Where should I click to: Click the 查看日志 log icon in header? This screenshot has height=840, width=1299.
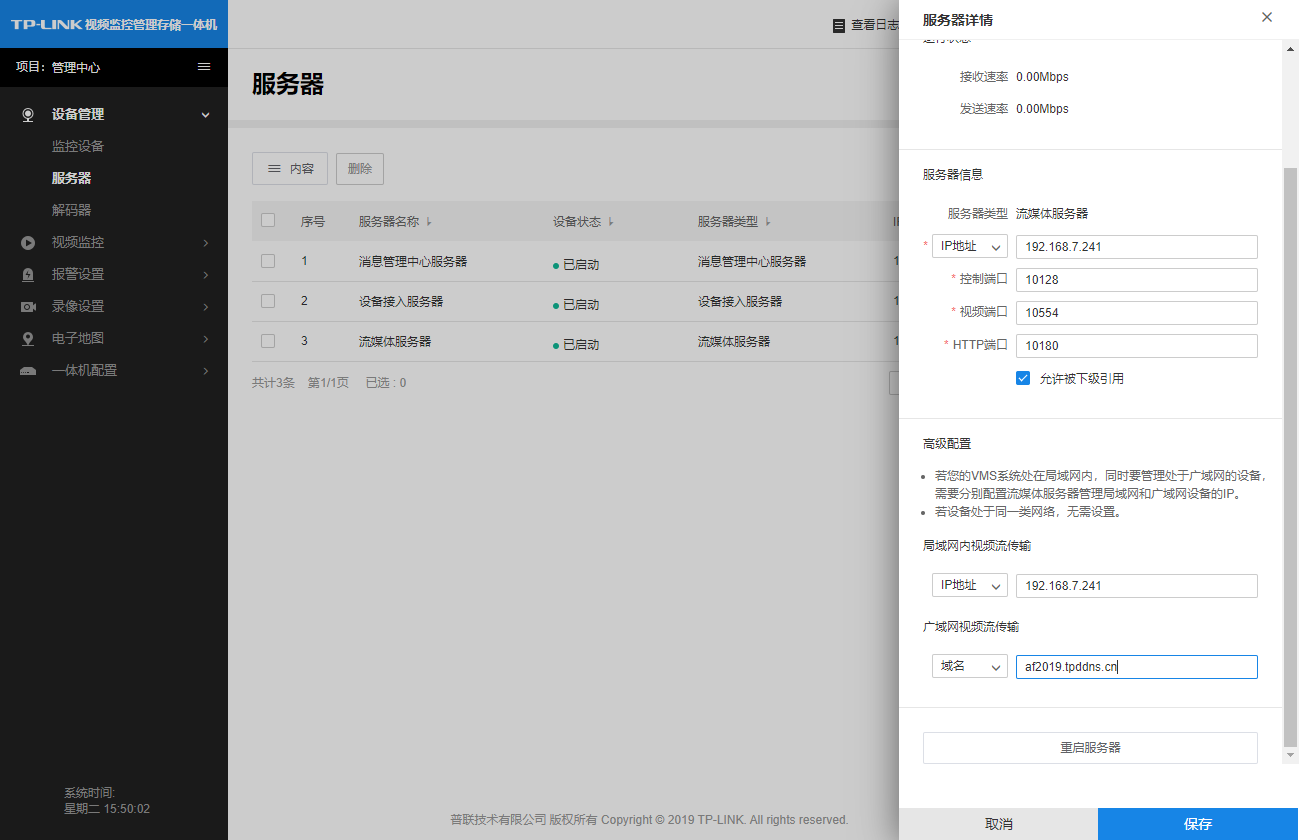tap(839, 26)
